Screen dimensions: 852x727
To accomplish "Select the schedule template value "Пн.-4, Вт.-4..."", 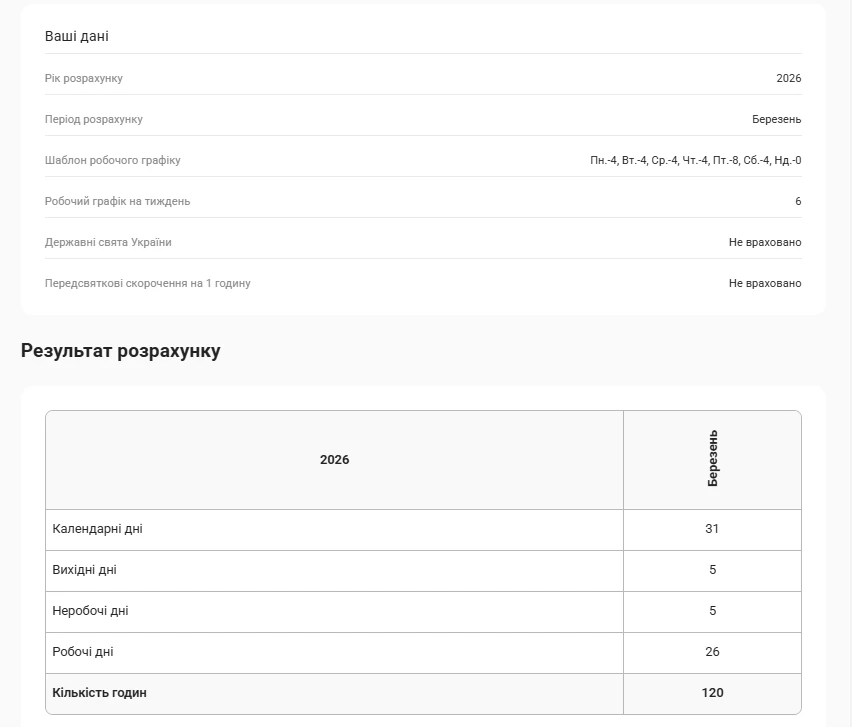I will point(695,160).
